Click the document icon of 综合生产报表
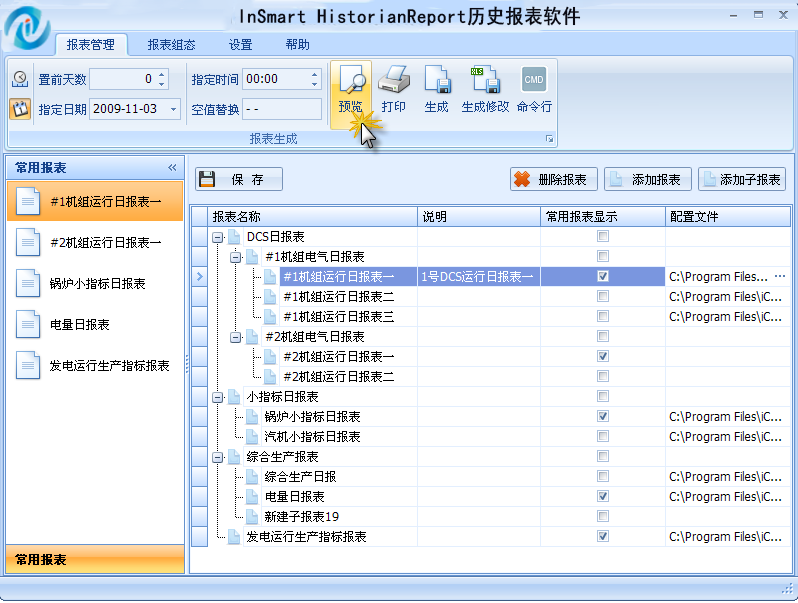 pyautogui.click(x=234, y=456)
